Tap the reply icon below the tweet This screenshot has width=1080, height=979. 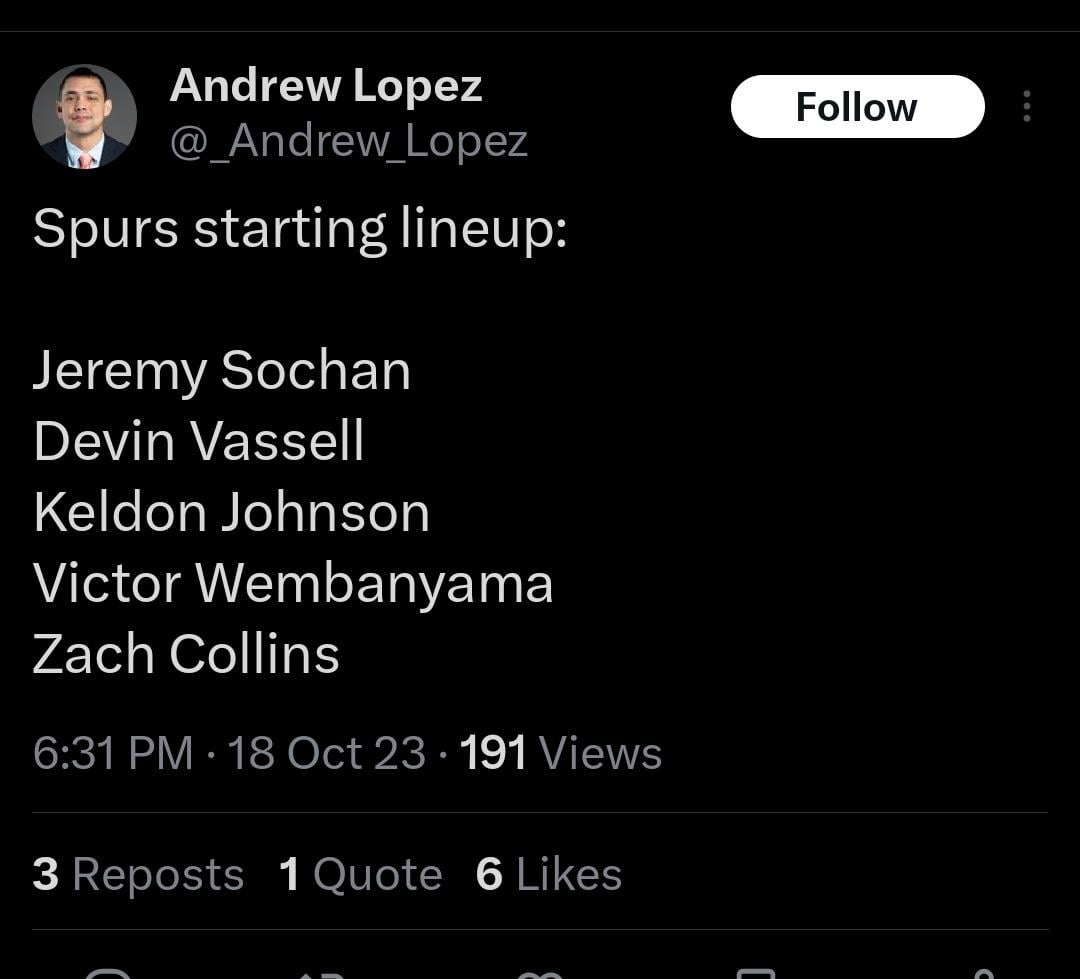coord(108,973)
